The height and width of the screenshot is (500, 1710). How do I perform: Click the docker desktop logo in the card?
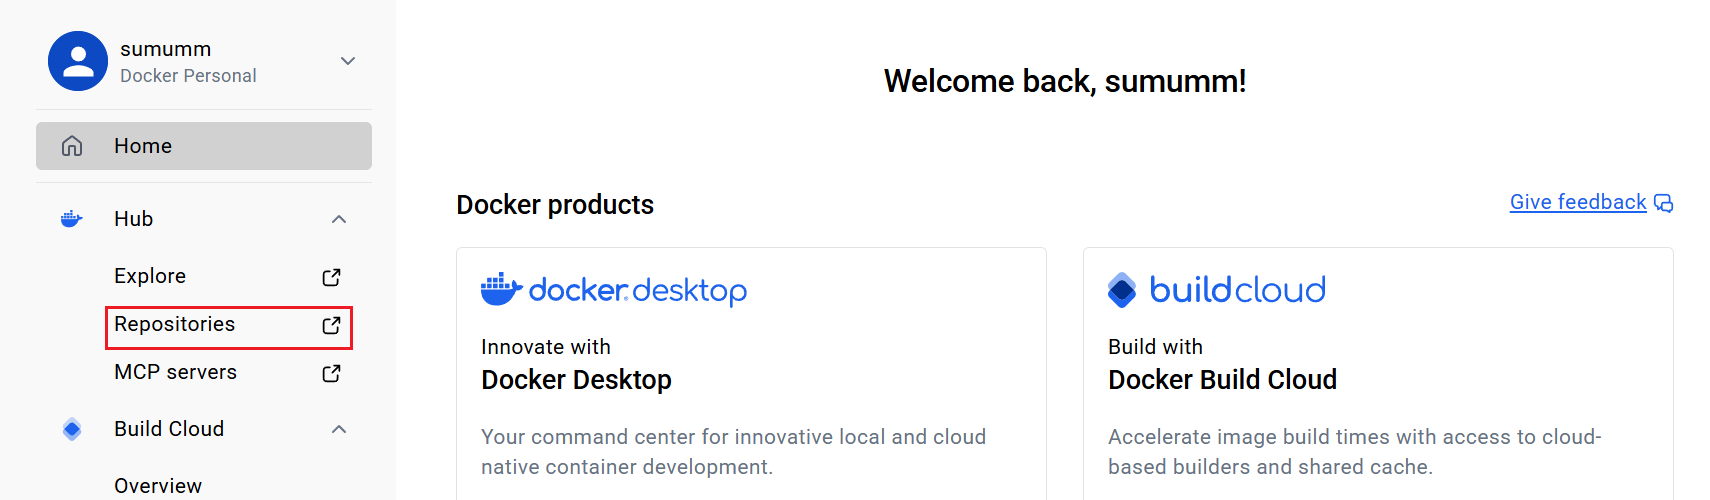click(614, 290)
